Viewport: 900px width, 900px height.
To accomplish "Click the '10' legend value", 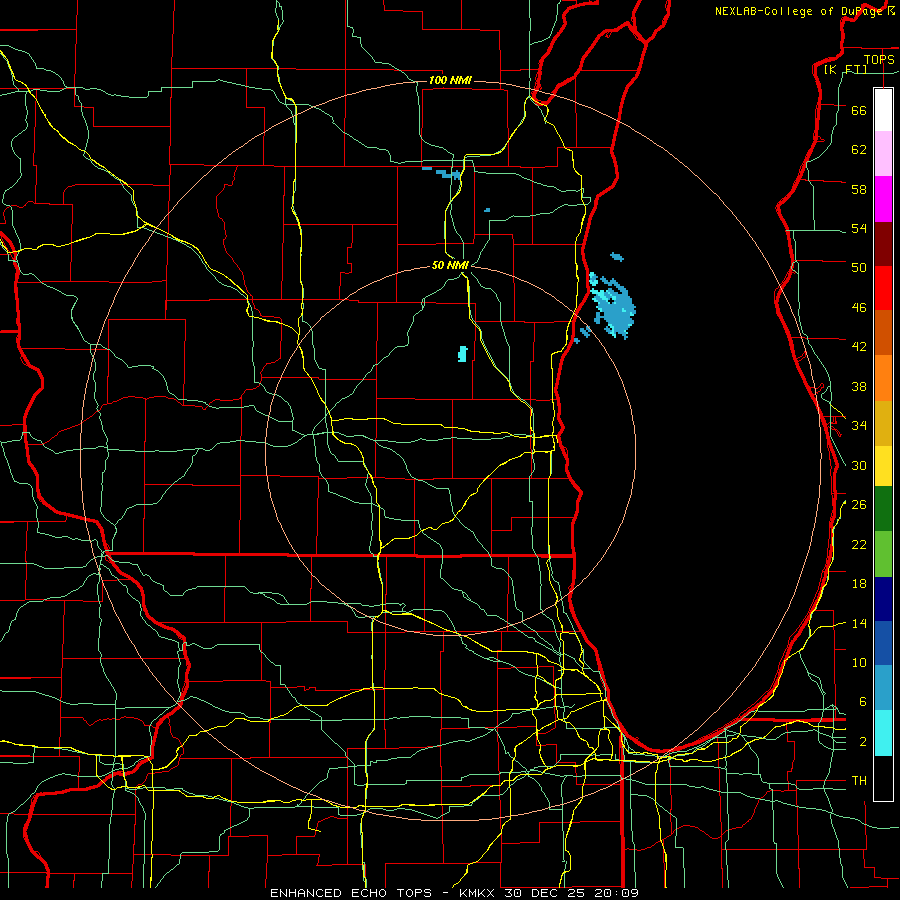I will tap(859, 663).
